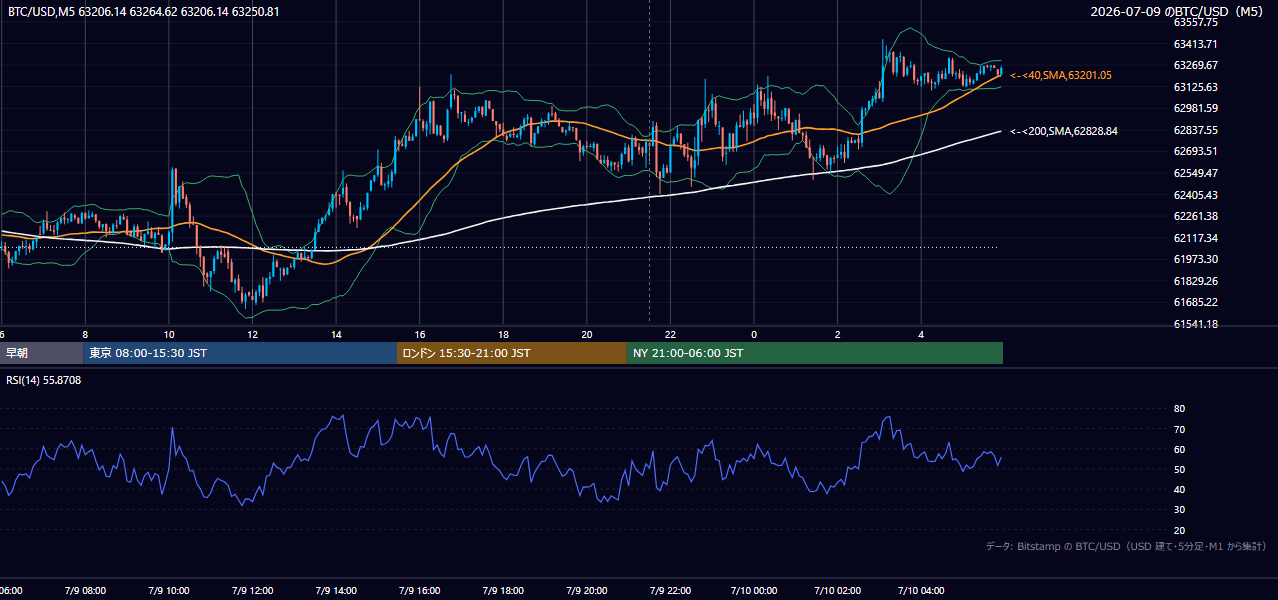
Task: Select the NY 21:00-06:00 JST session bar
Action: tap(815, 353)
